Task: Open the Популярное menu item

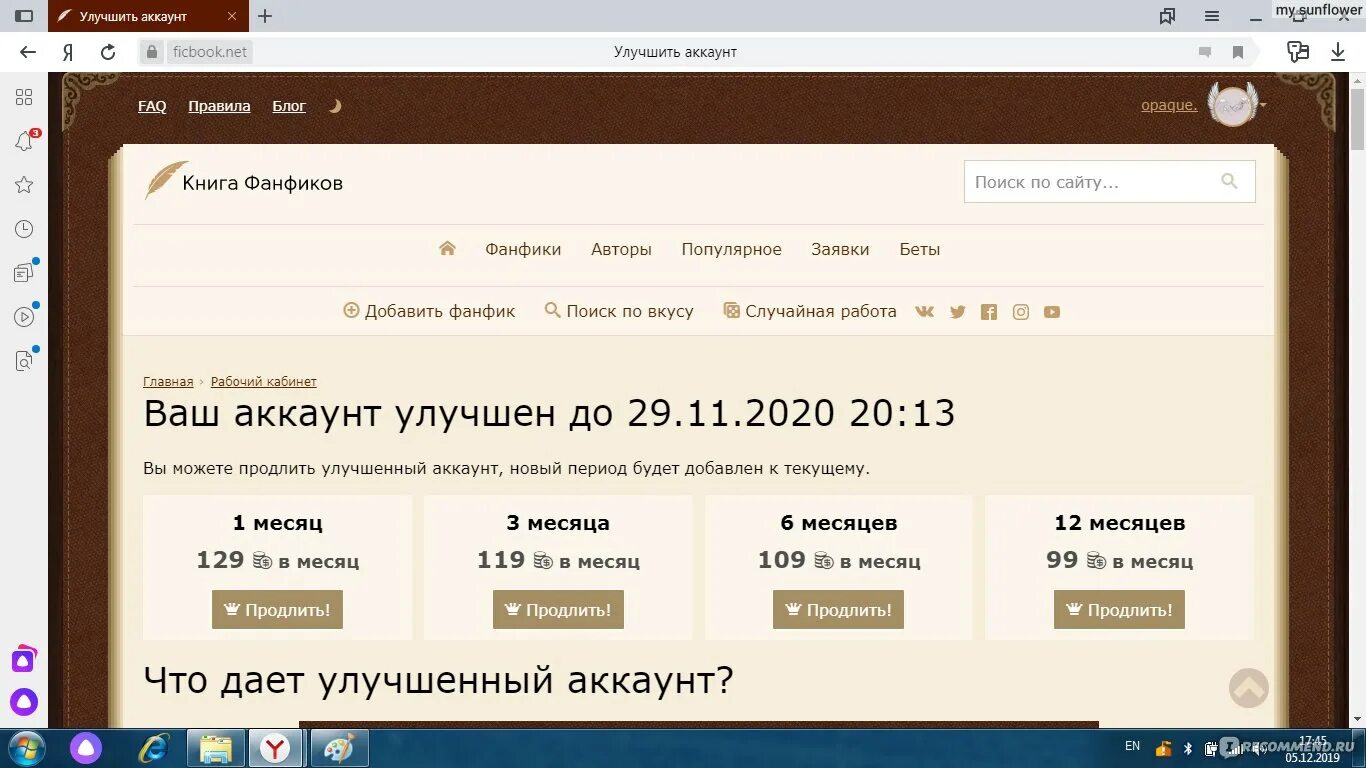Action: (x=732, y=250)
